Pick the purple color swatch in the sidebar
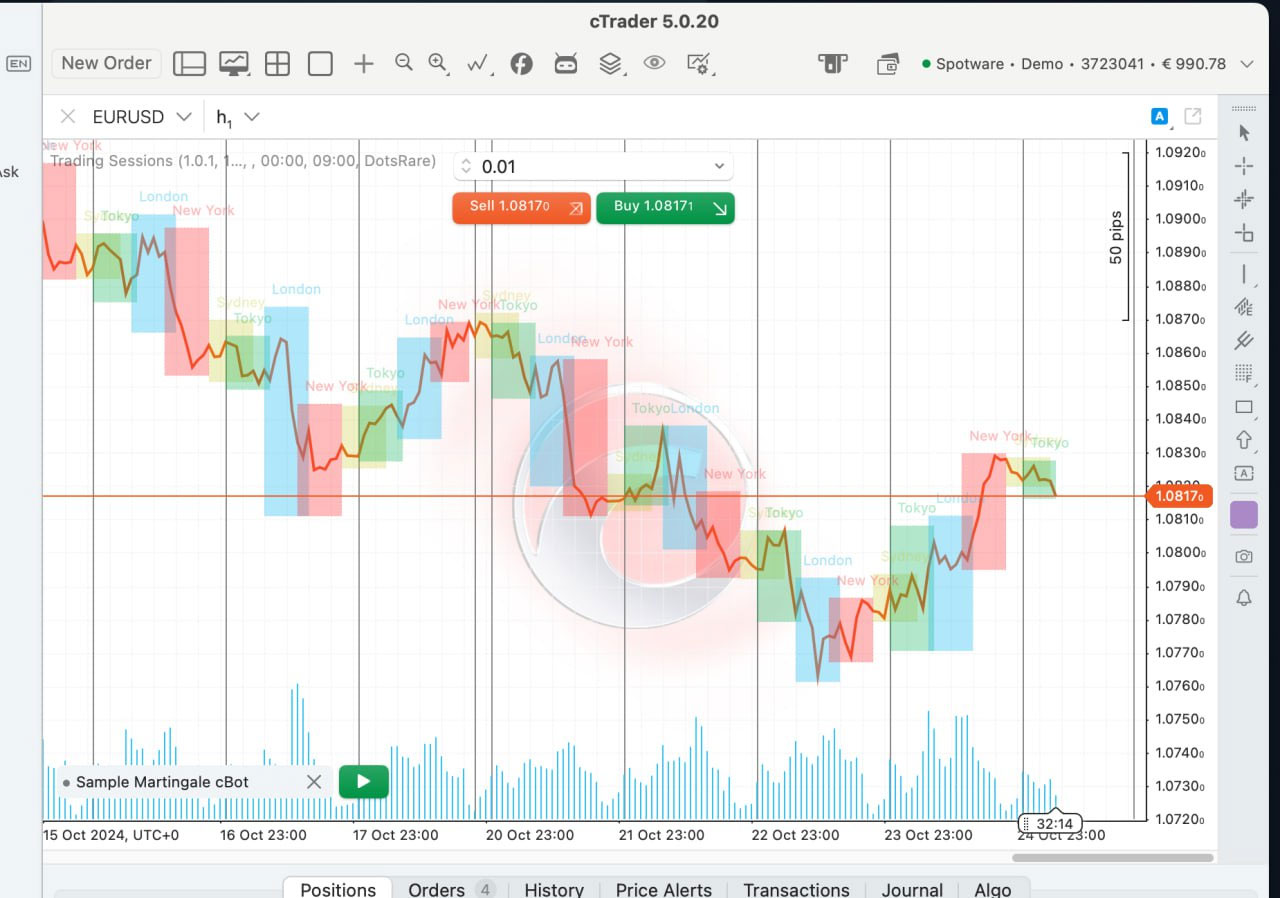1280x898 pixels. 1243,514
